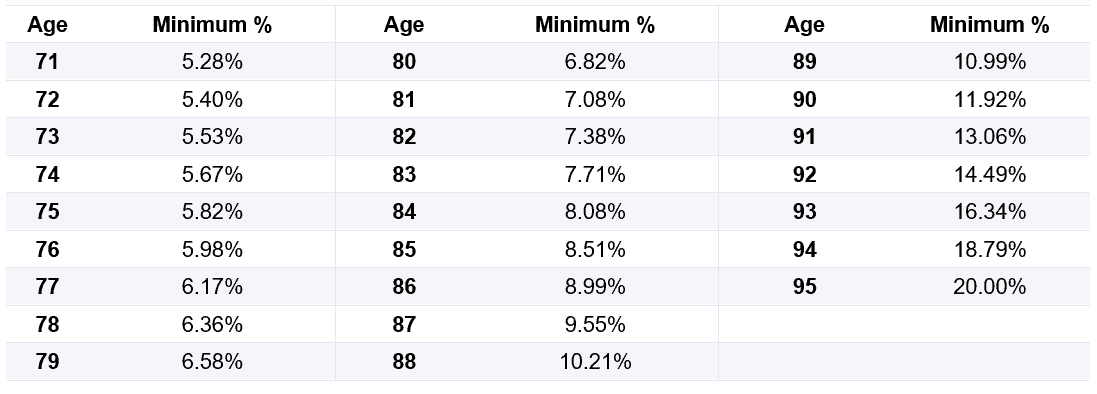Image resolution: width=1097 pixels, height=394 pixels.
Task: Click the age 88 cell
Action: click(x=404, y=362)
